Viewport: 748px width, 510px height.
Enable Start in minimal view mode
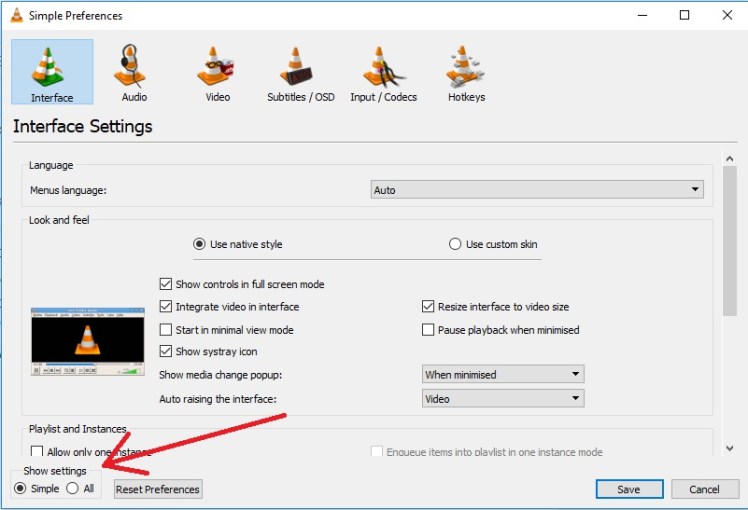point(166,330)
